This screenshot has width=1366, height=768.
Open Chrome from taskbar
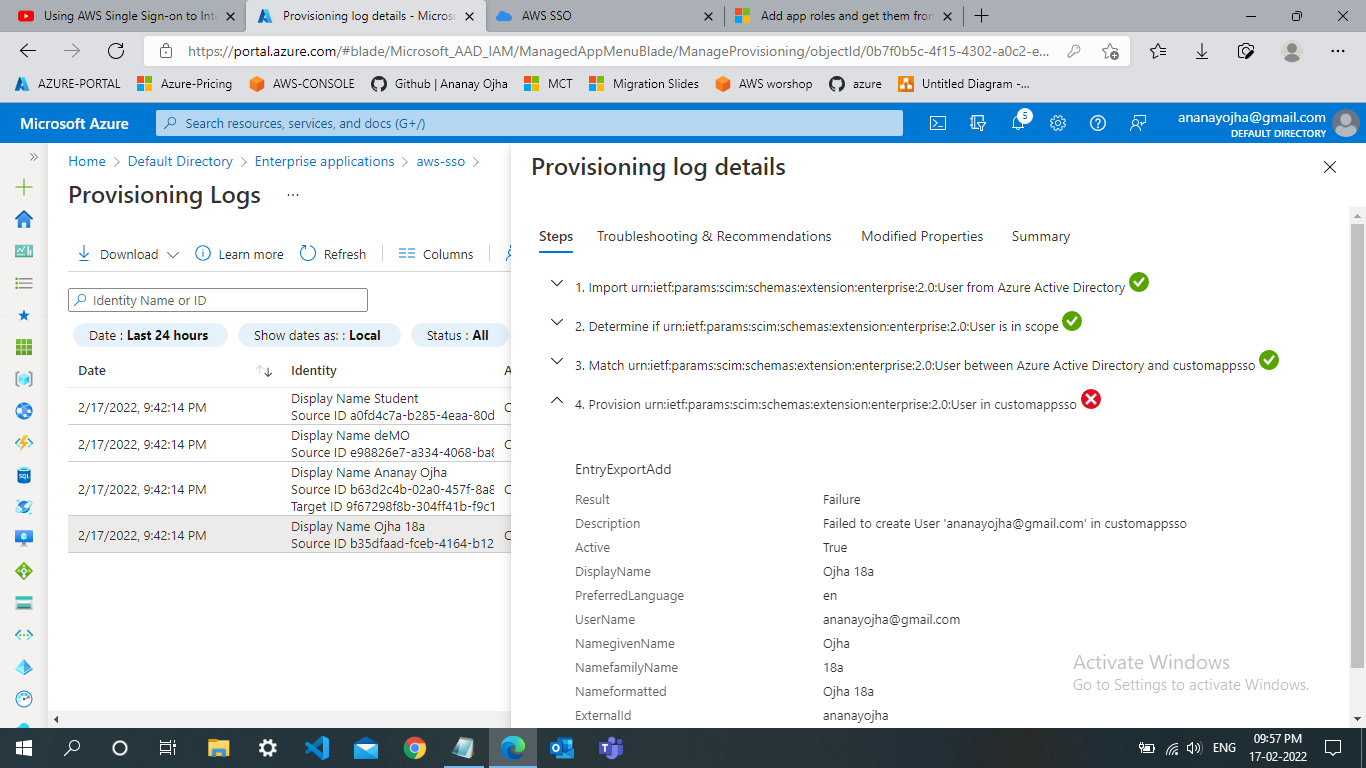coord(415,747)
